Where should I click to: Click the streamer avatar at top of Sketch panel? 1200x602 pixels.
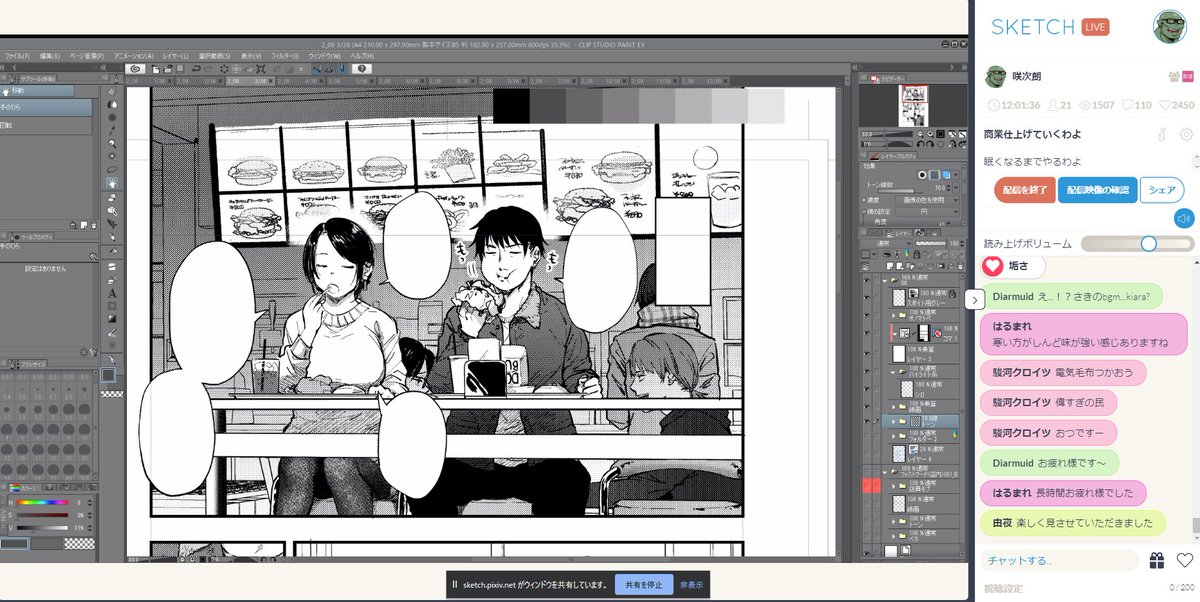coord(1169,27)
